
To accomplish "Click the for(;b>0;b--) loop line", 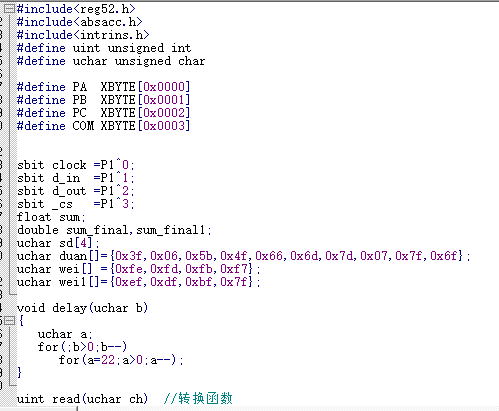I will (83, 347).
